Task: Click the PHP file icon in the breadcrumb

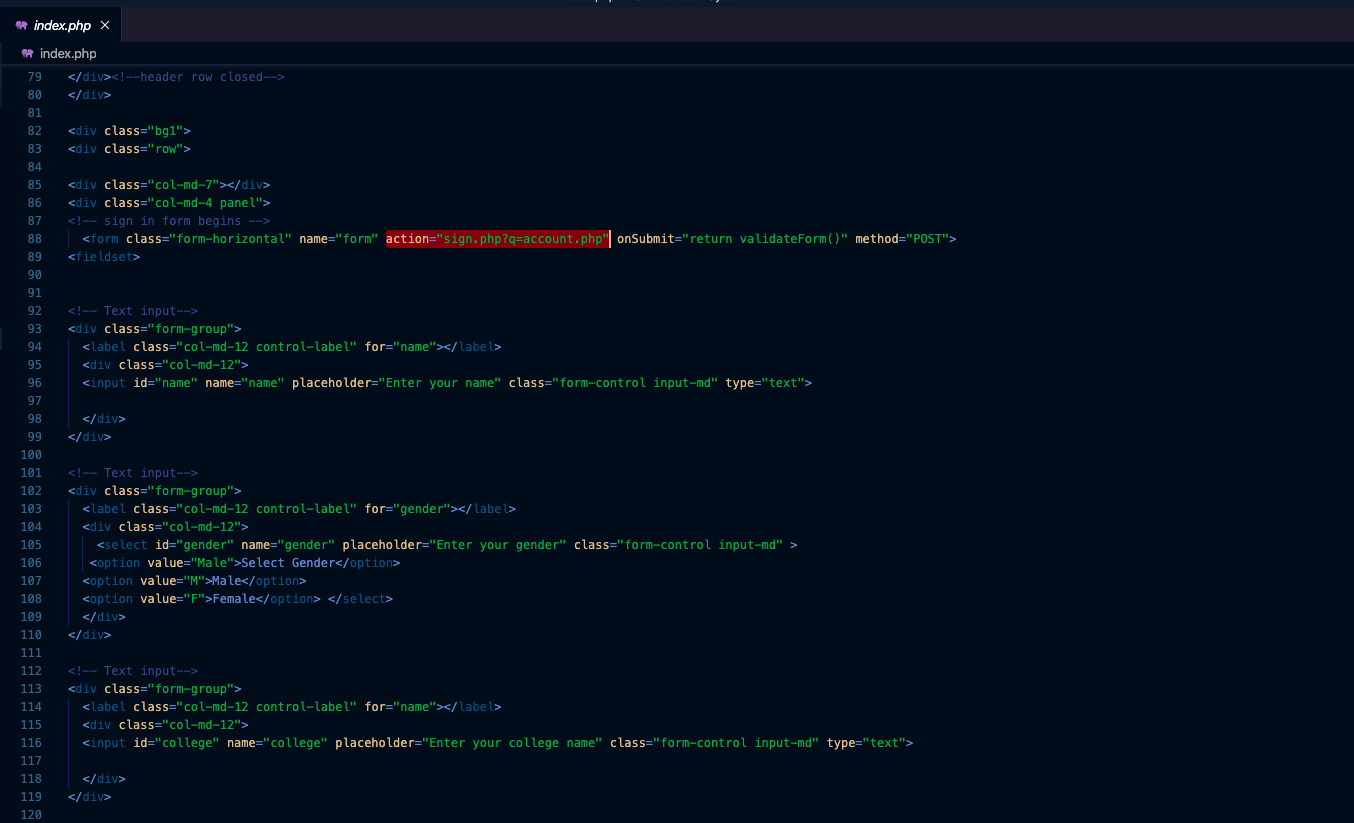Action: coord(28,53)
